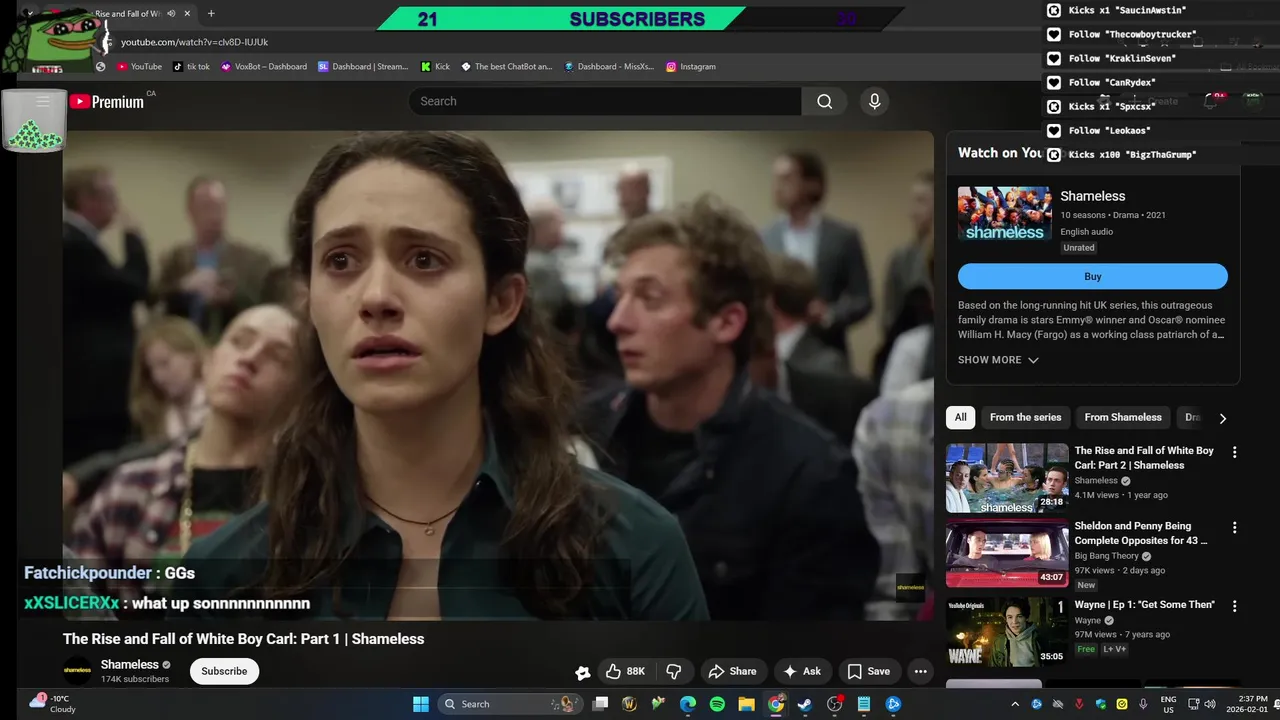Image resolution: width=1280 pixels, height=720 pixels.
Task: Open World of Warcraft taskbar icon
Action: [x=629, y=704]
